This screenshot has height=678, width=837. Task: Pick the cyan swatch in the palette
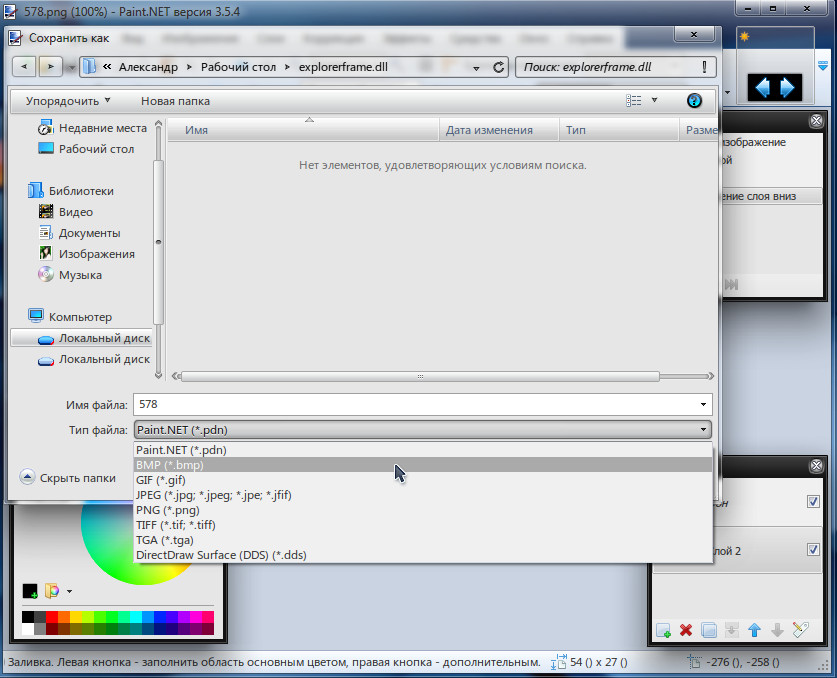pos(136,617)
